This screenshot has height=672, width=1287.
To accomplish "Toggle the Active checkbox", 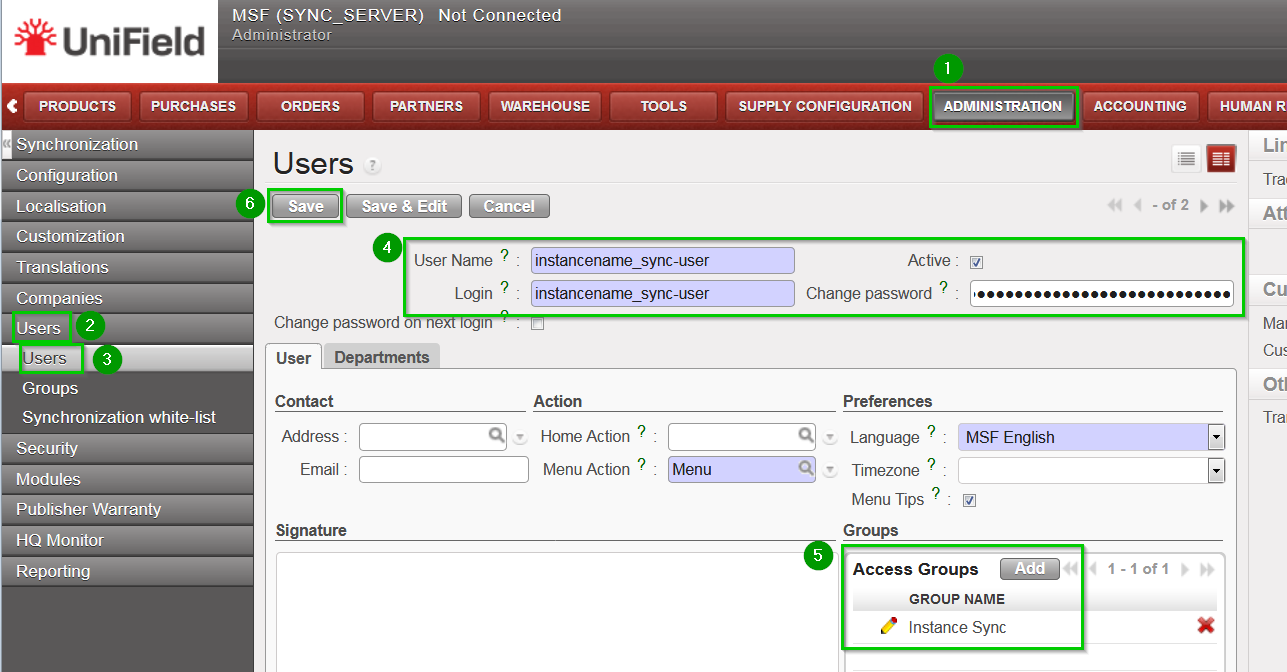I will [977, 262].
